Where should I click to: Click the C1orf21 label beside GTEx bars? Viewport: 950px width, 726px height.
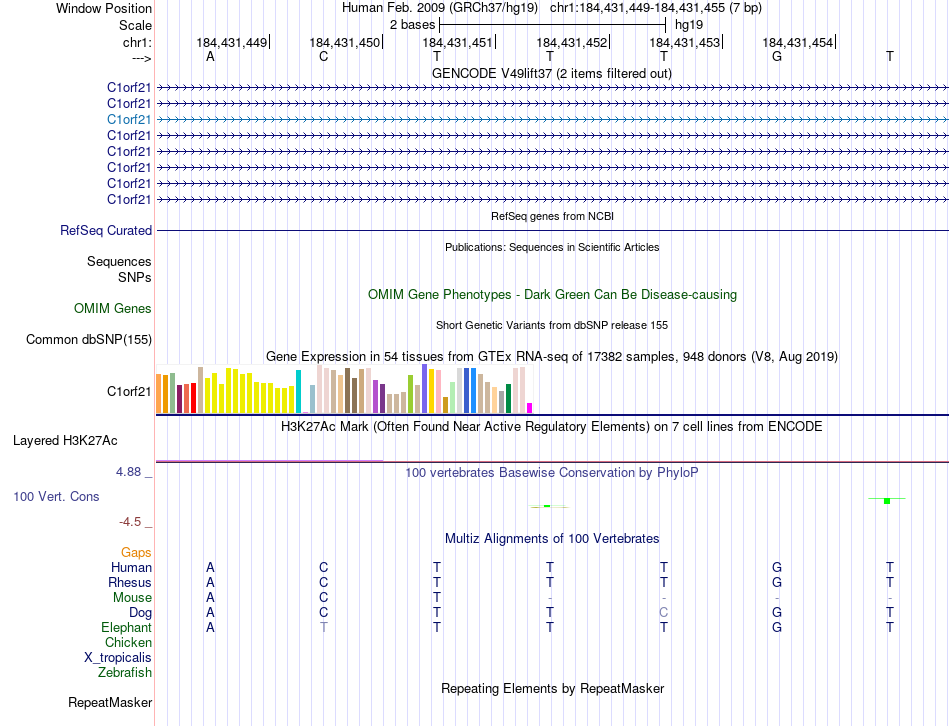point(128,391)
